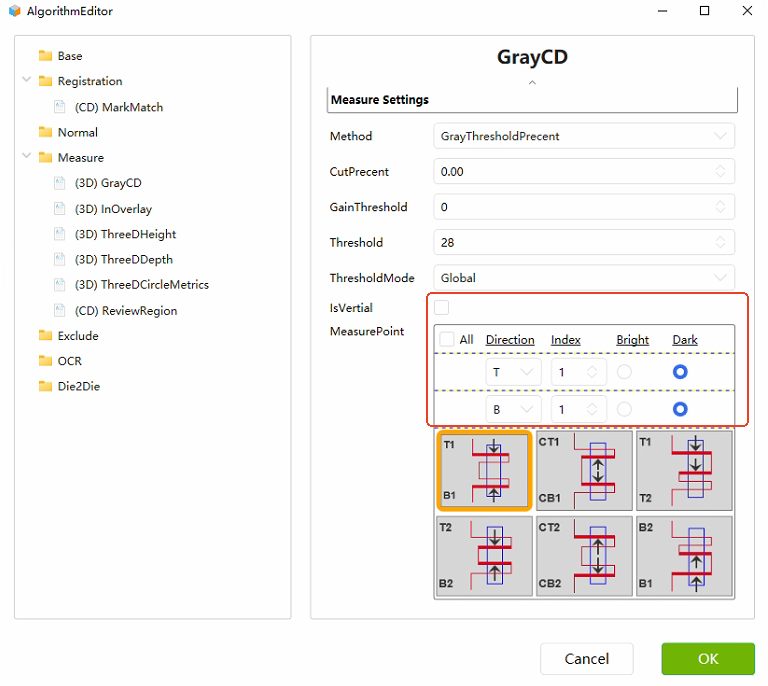Viewport: 768px width, 686px height.
Task: Open the Die2Die folder
Action: (78, 386)
